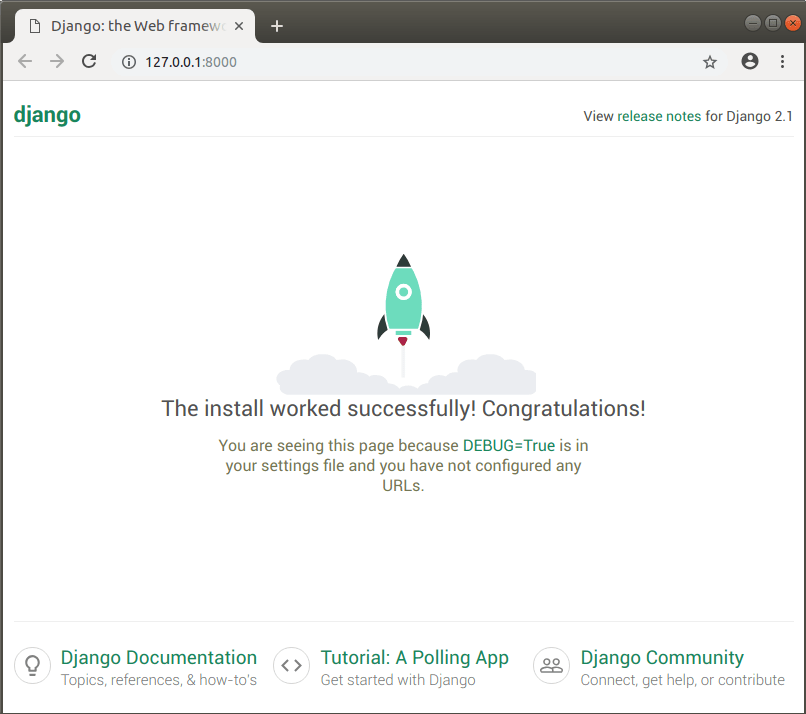
Task: Go back to the previous page
Action: pos(25,62)
